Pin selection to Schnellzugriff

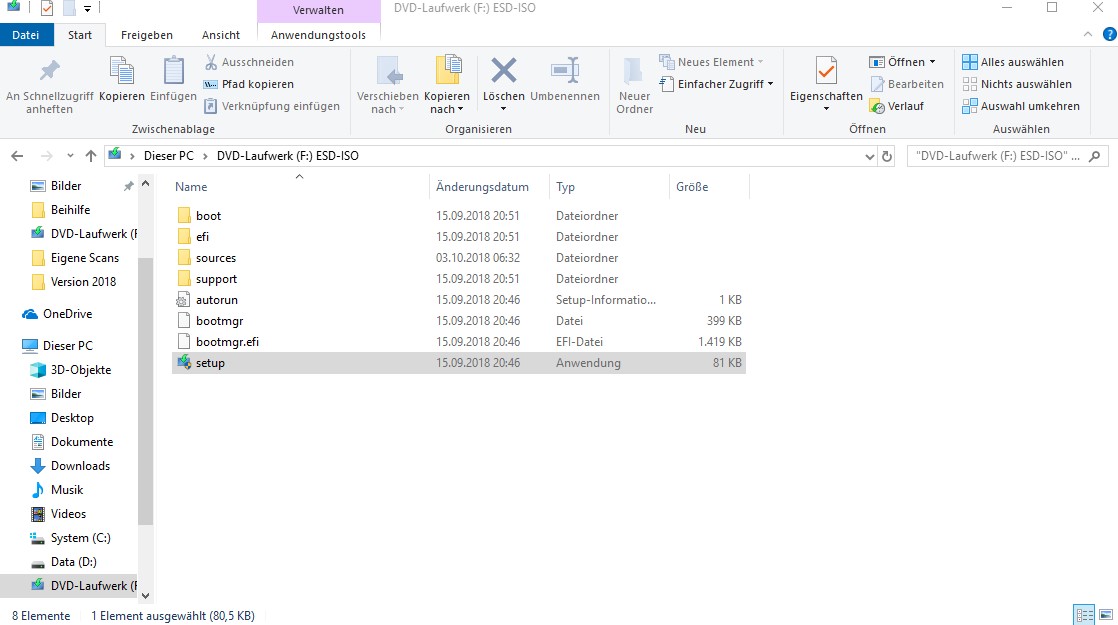[49, 86]
